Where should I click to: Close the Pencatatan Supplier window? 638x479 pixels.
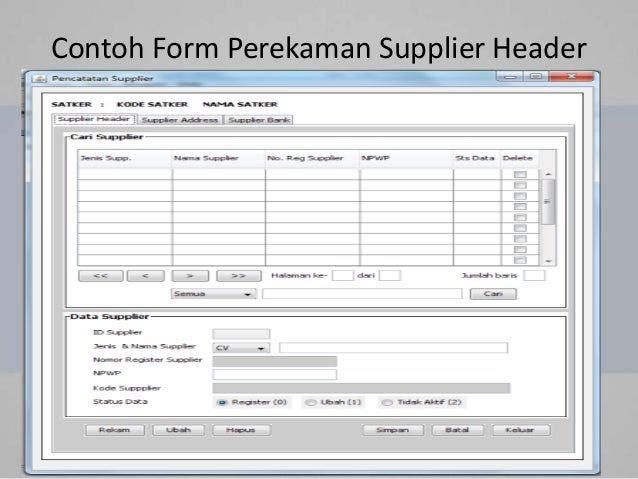click(x=571, y=77)
